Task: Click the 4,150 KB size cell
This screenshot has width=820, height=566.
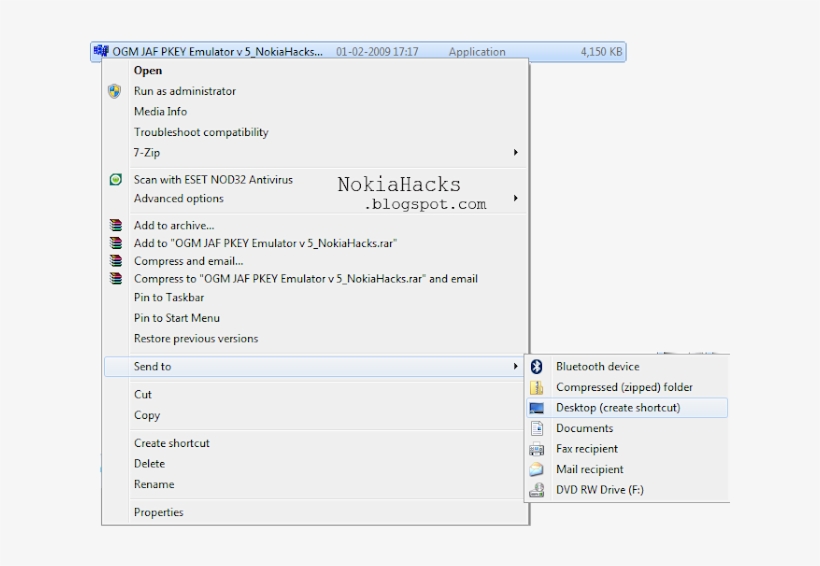Action: (x=601, y=51)
